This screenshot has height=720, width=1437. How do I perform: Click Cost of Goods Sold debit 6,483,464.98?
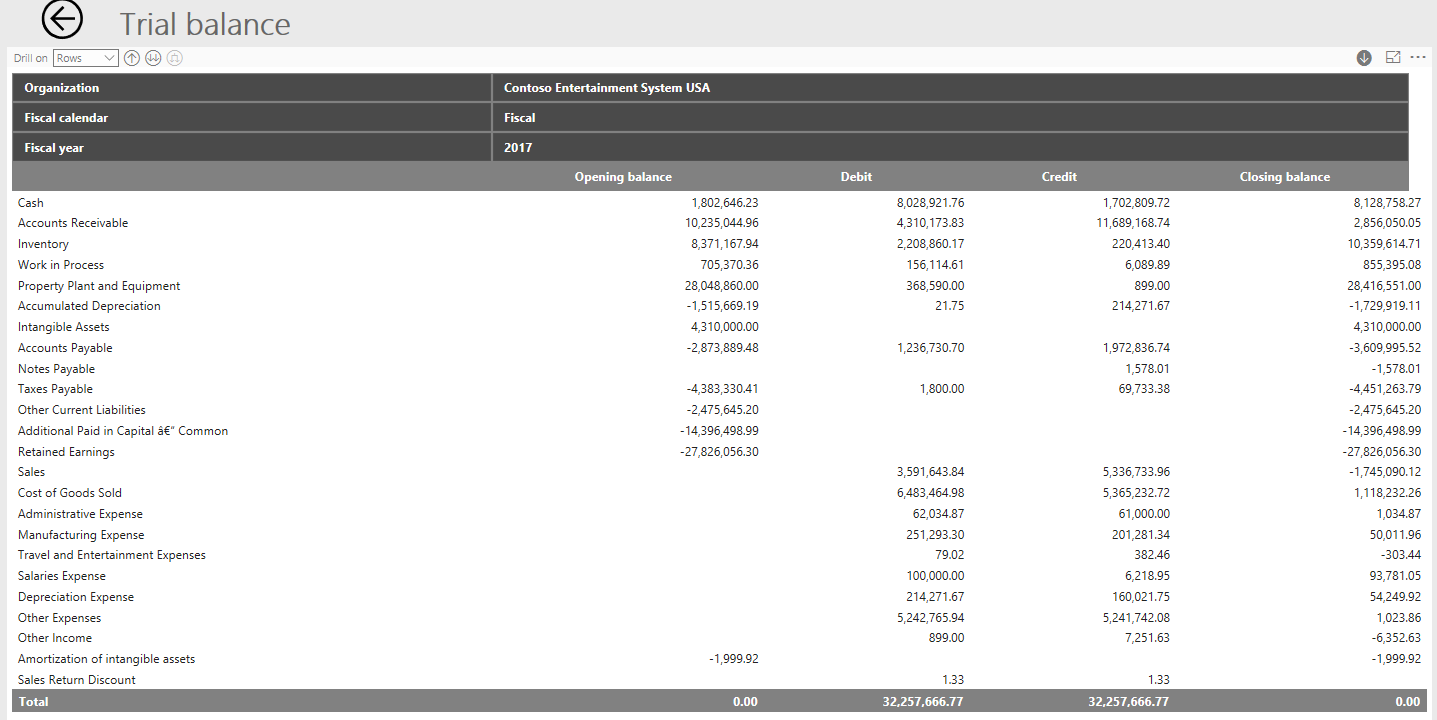pos(931,493)
